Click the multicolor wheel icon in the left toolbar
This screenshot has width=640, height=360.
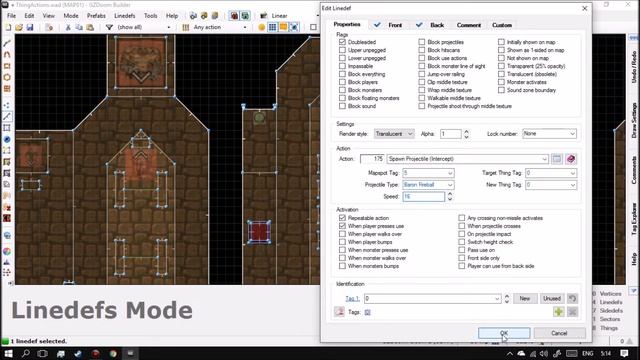[x=7, y=251]
